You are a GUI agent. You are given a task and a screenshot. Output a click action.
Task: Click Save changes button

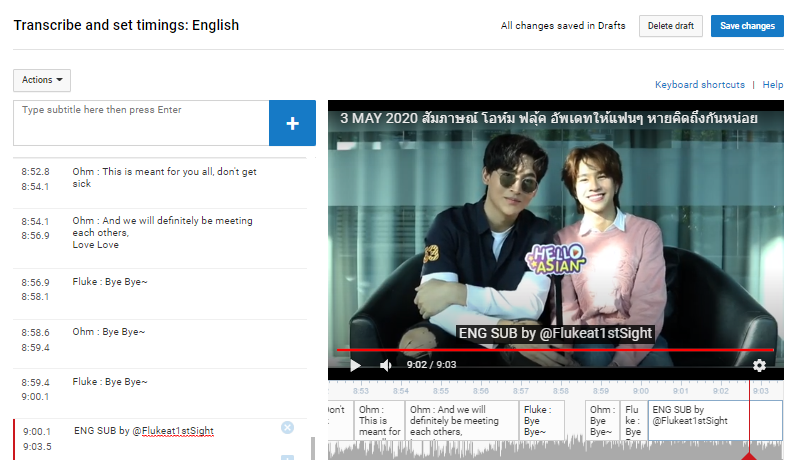(x=747, y=26)
